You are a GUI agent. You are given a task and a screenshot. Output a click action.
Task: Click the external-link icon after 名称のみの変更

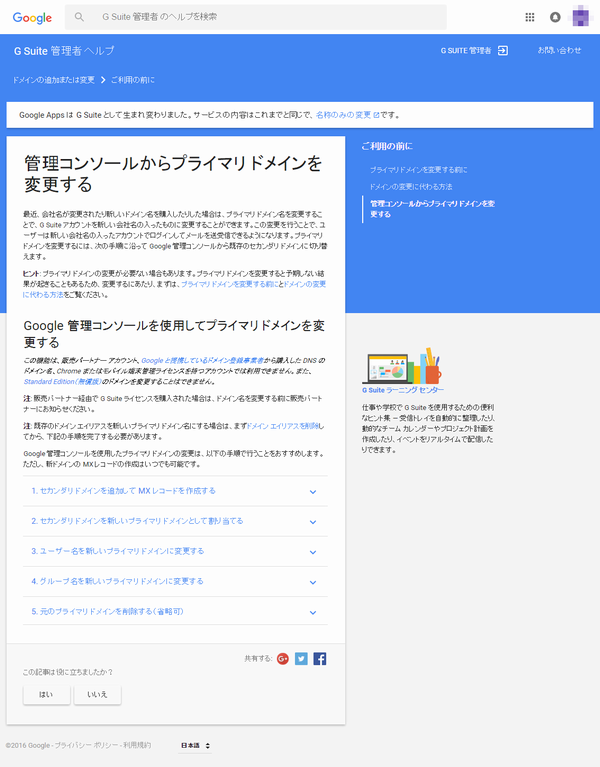(x=376, y=115)
